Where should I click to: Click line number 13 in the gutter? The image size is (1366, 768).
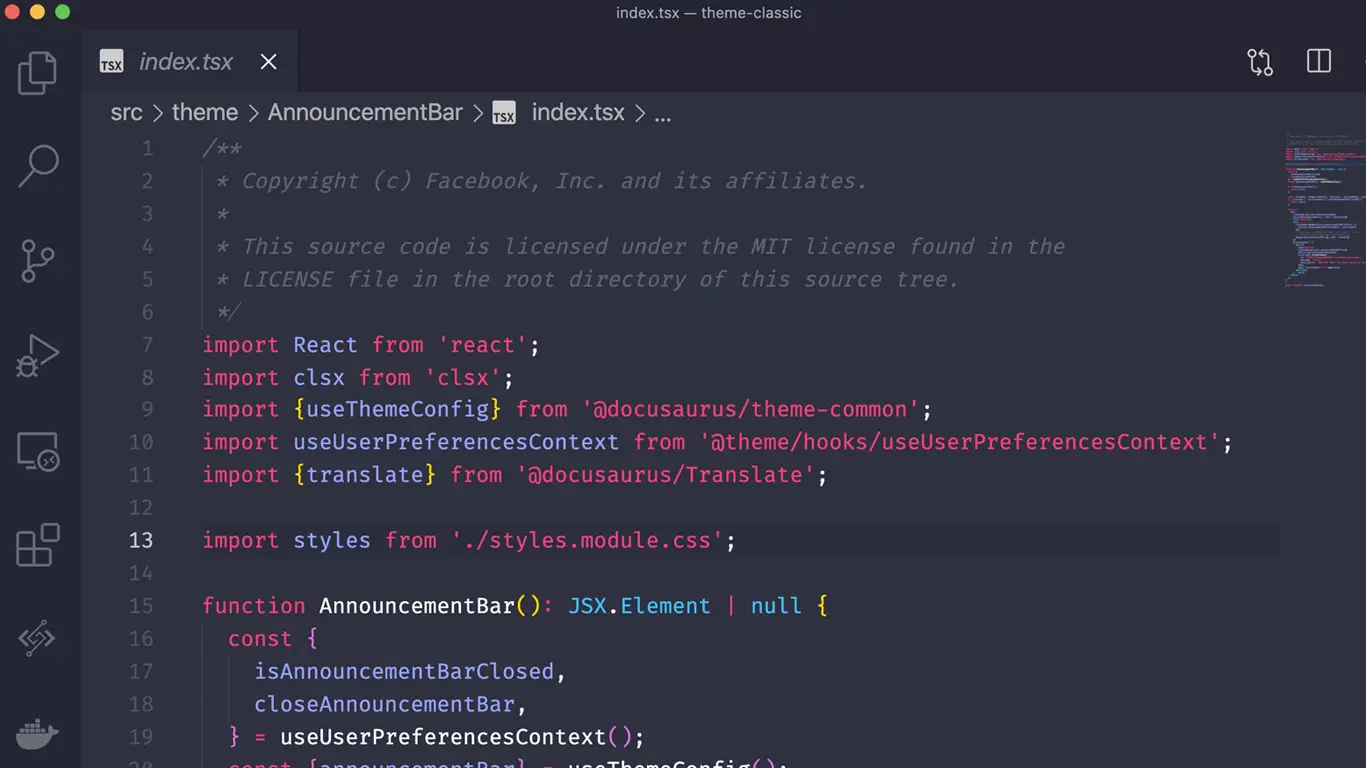tap(141, 541)
